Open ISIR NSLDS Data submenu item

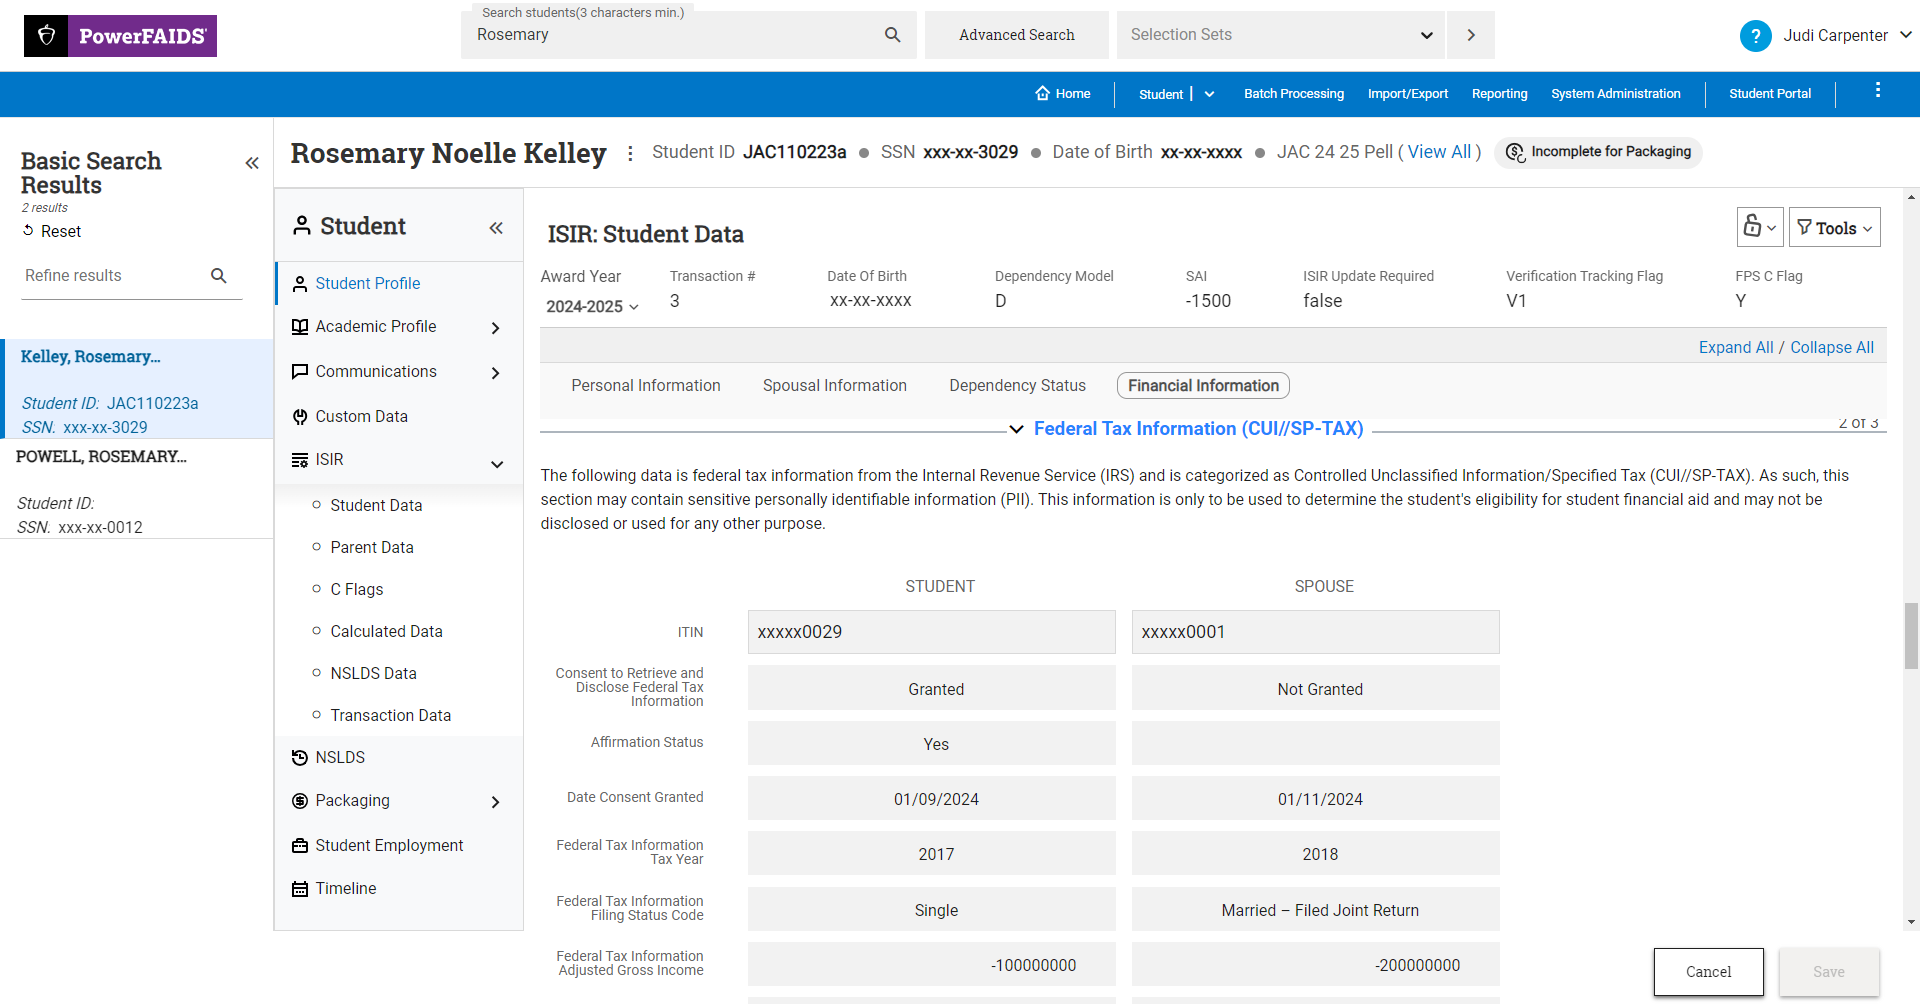click(373, 674)
